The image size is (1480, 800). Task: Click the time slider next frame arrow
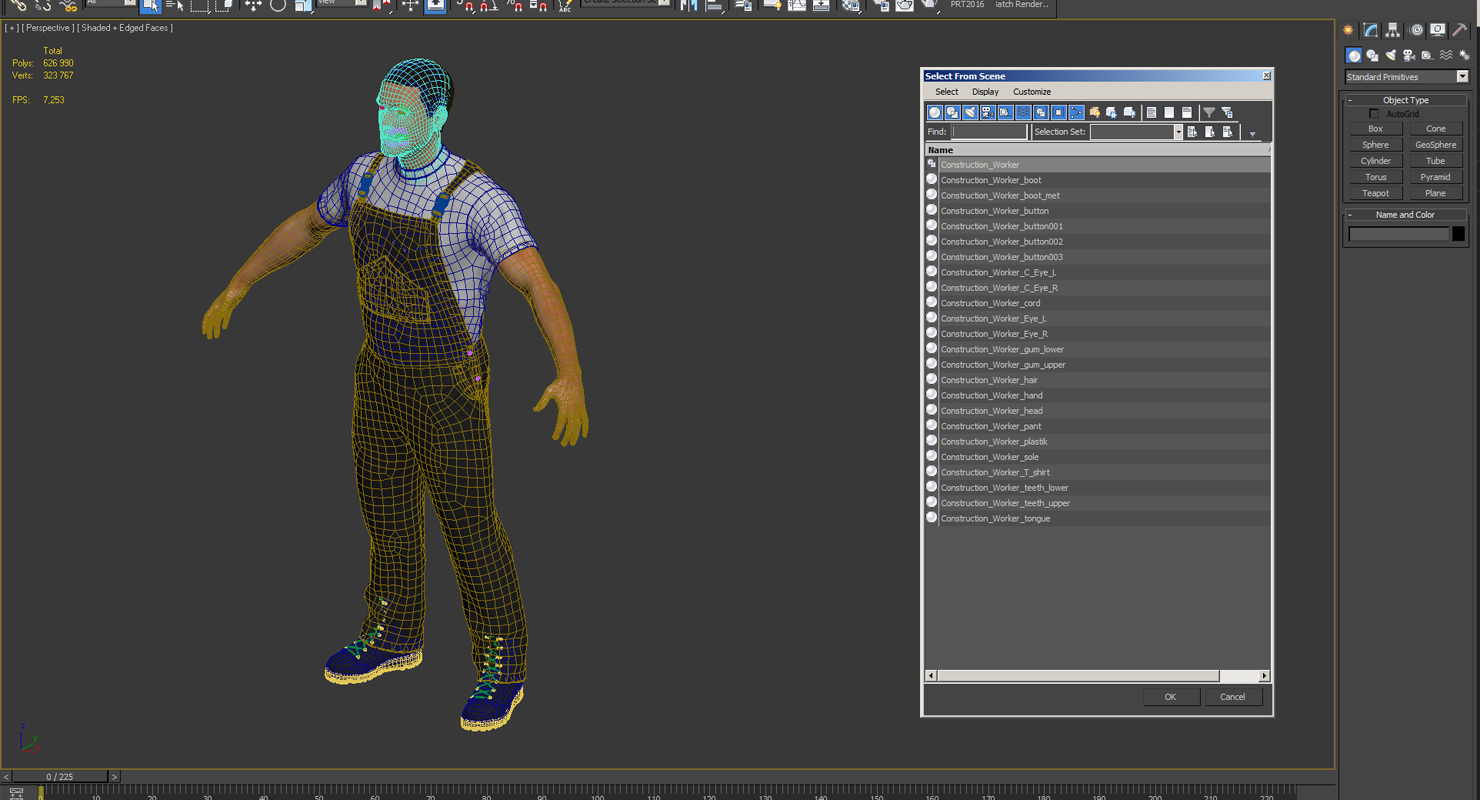(114, 777)
